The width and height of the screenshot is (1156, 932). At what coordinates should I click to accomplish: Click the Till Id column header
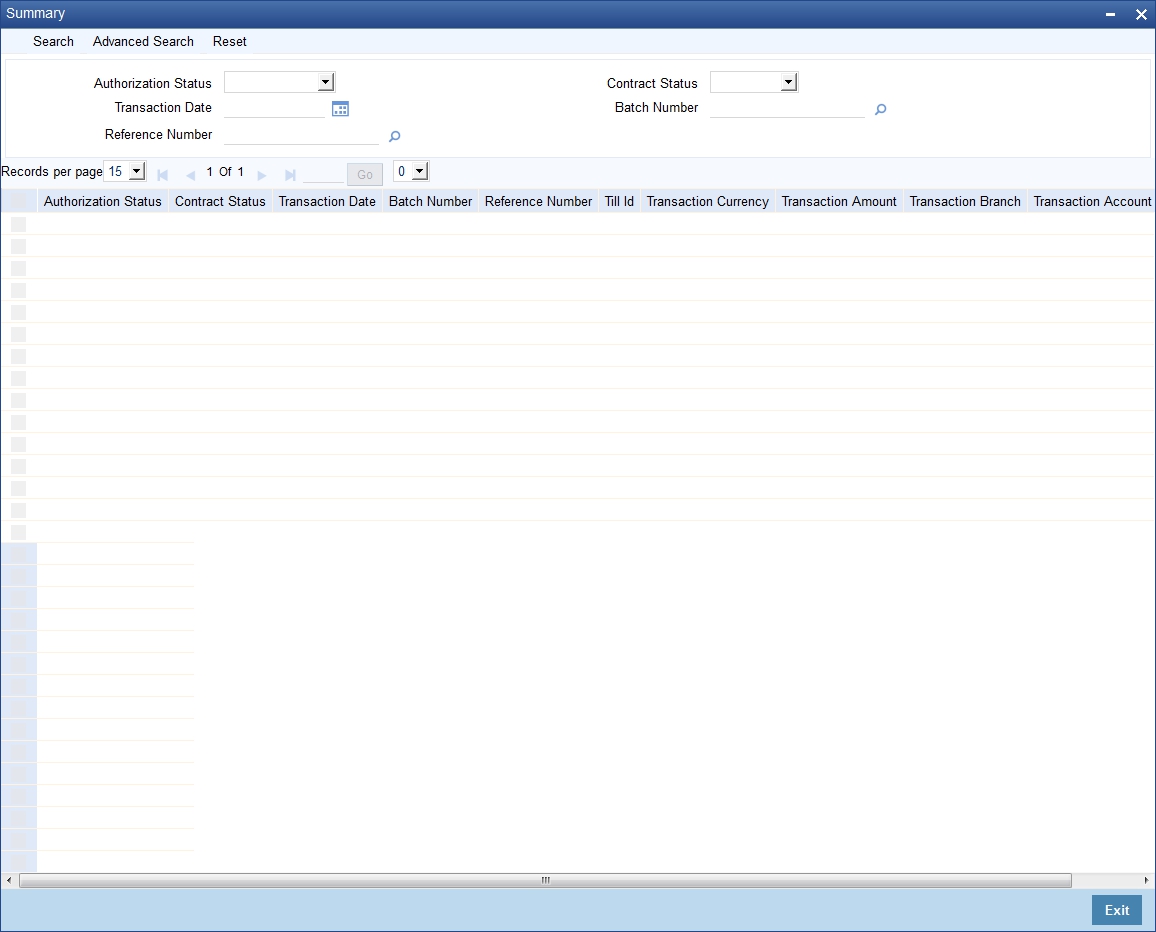click(619, 201)
